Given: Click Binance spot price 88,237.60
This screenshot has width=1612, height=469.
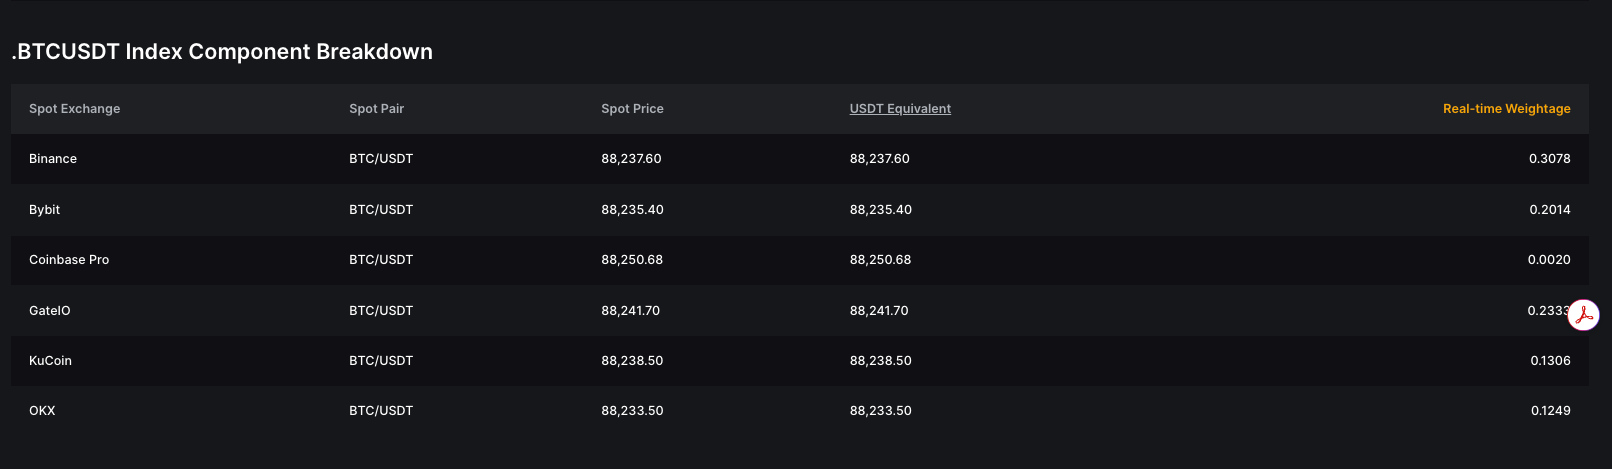Looking at the screenshot, I should click(x=631, y=159).
